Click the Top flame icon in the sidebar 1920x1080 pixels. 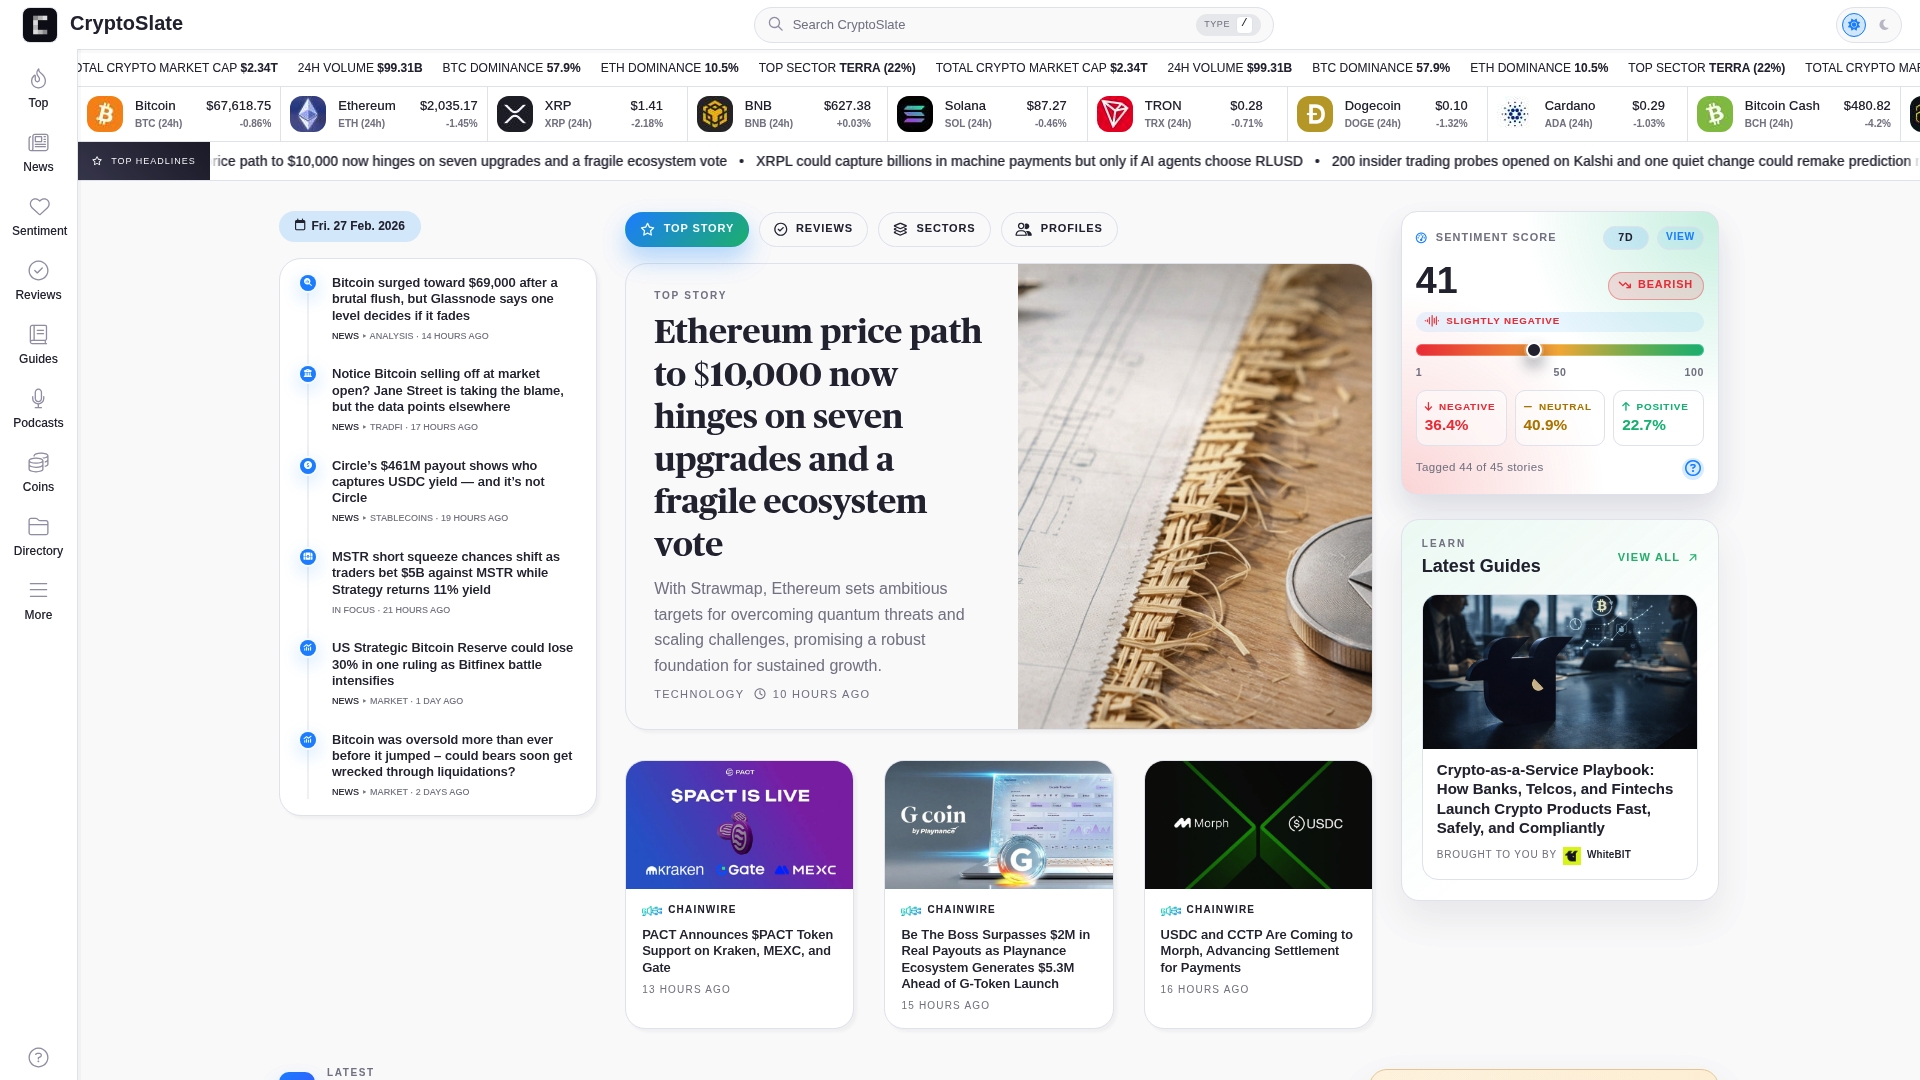(x=38, y=78)
